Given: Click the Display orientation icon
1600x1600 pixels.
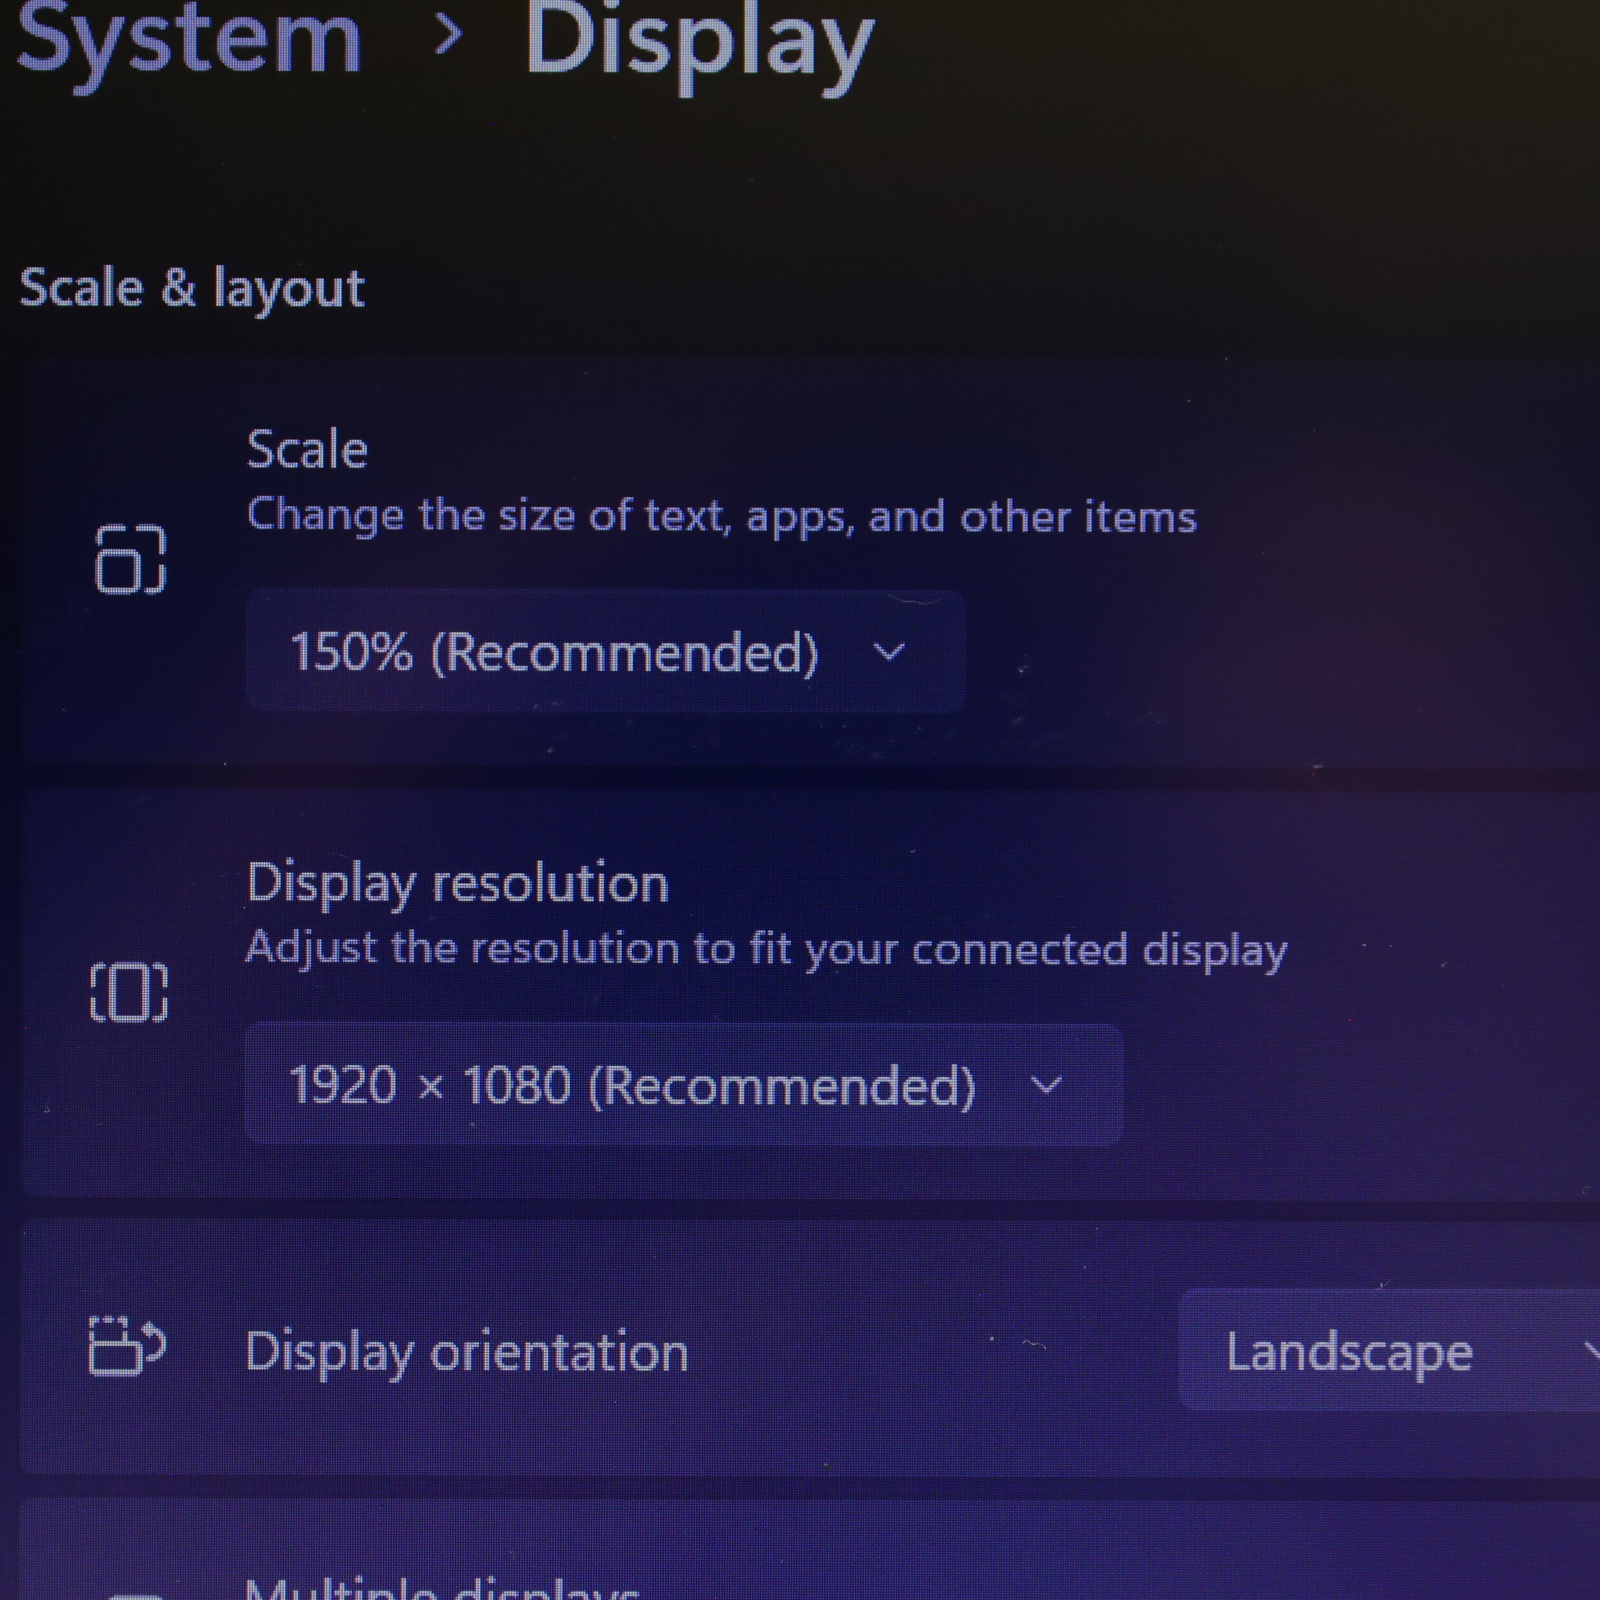Looking at the screenshot, I should pos(127,1347).
